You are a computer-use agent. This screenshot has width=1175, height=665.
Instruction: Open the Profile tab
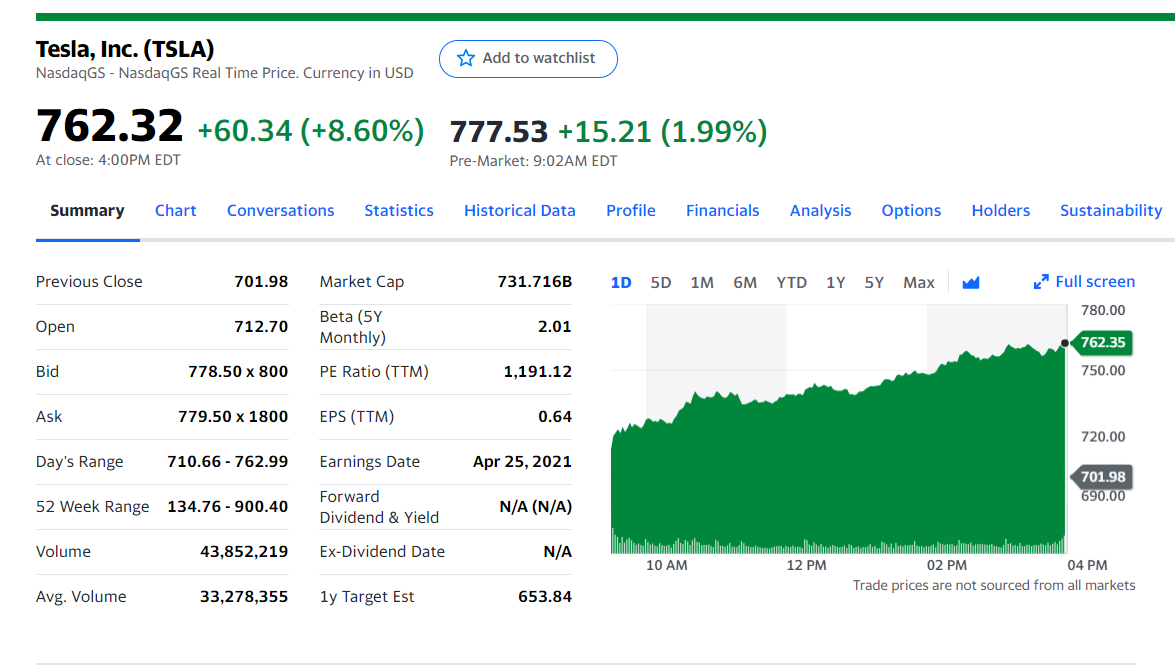[630, 211]
